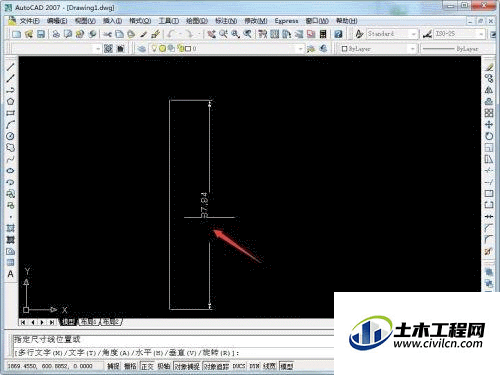The width and height of the screenshot is (500, 375).
Task: Click the Pan realtime icon
Action: (211, 34)
